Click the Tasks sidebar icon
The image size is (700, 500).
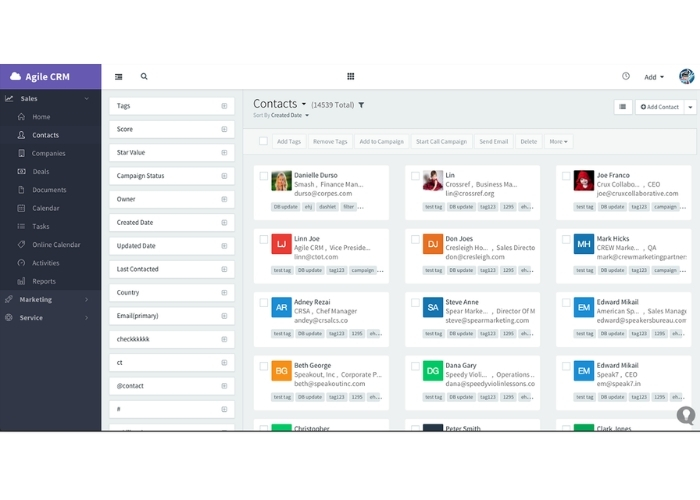pos(21,226)
